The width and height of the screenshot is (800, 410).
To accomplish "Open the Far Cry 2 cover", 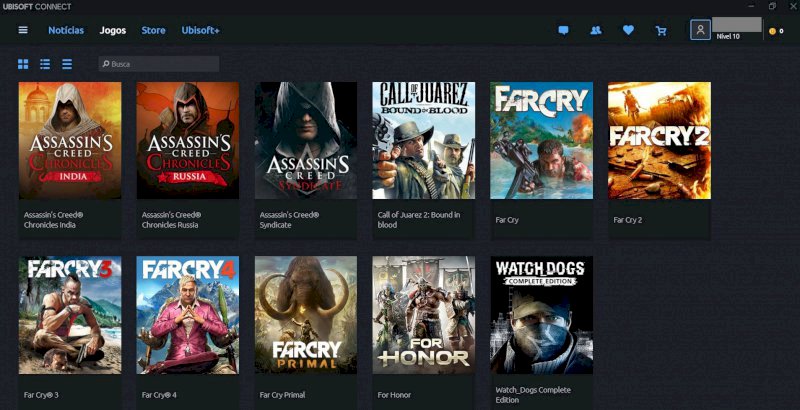I will pos(659,140).
